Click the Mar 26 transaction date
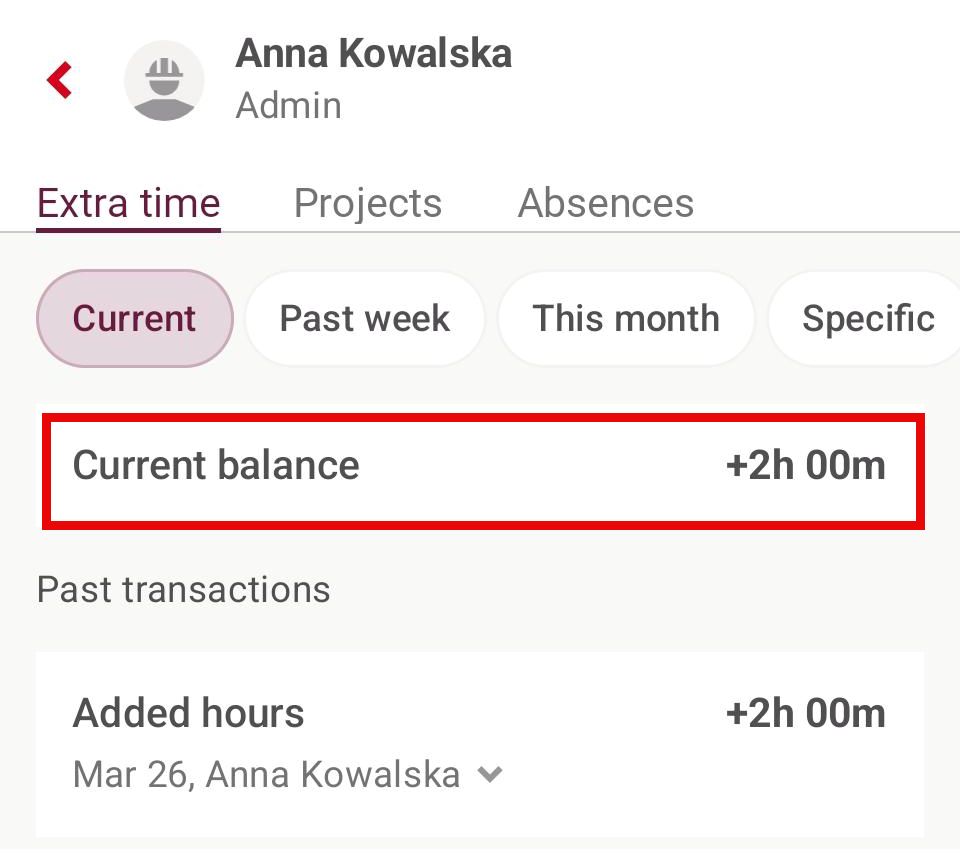Image resolution: width=960 pixels, height=849 pixels. click(x=132, y=775)
